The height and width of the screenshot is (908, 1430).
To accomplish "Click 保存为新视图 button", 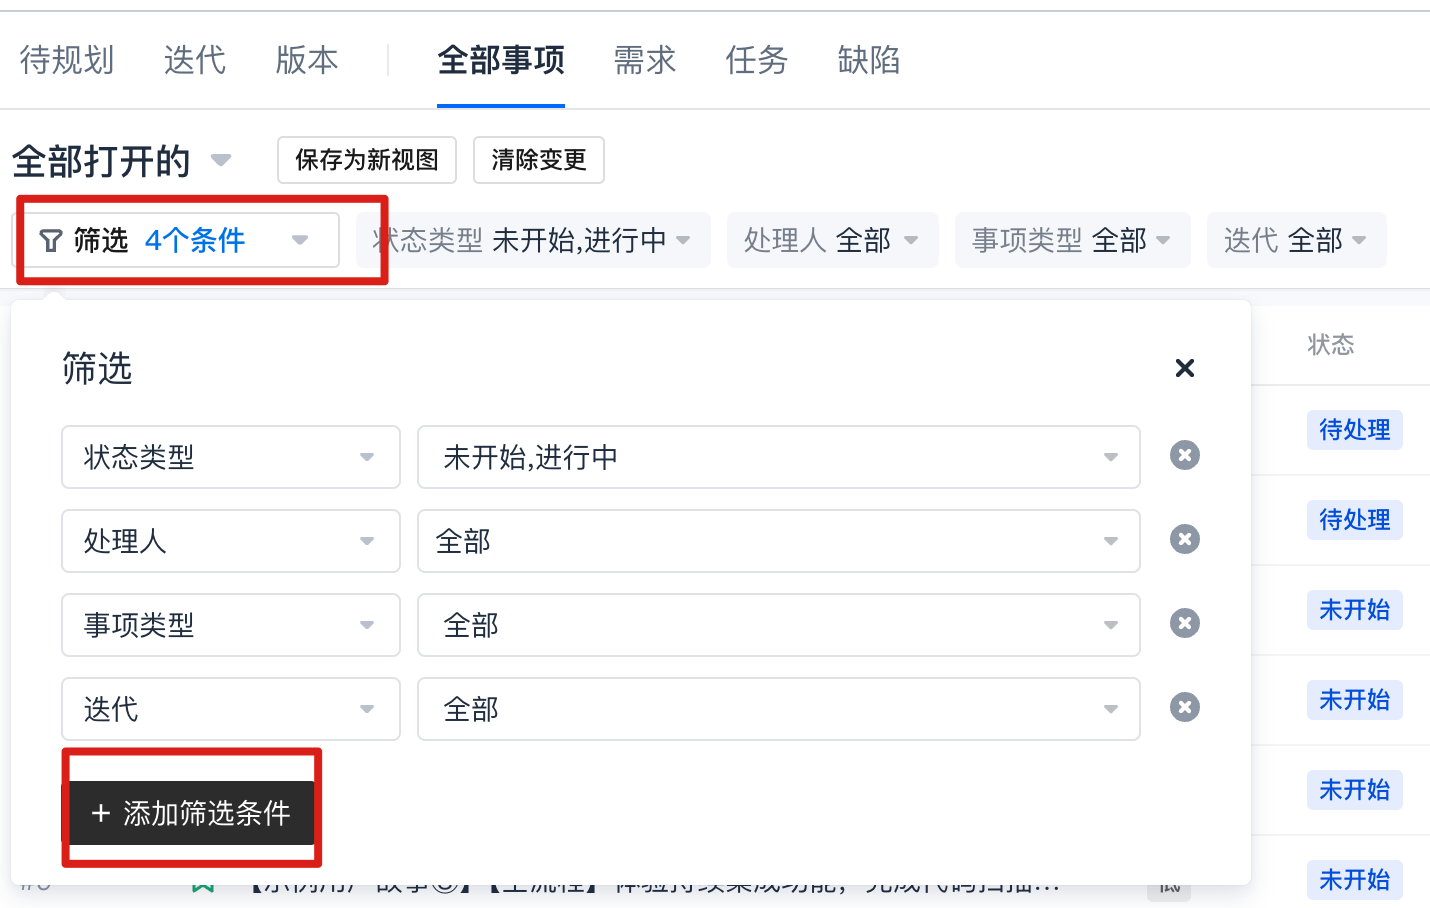I will (x=367, y=160).
